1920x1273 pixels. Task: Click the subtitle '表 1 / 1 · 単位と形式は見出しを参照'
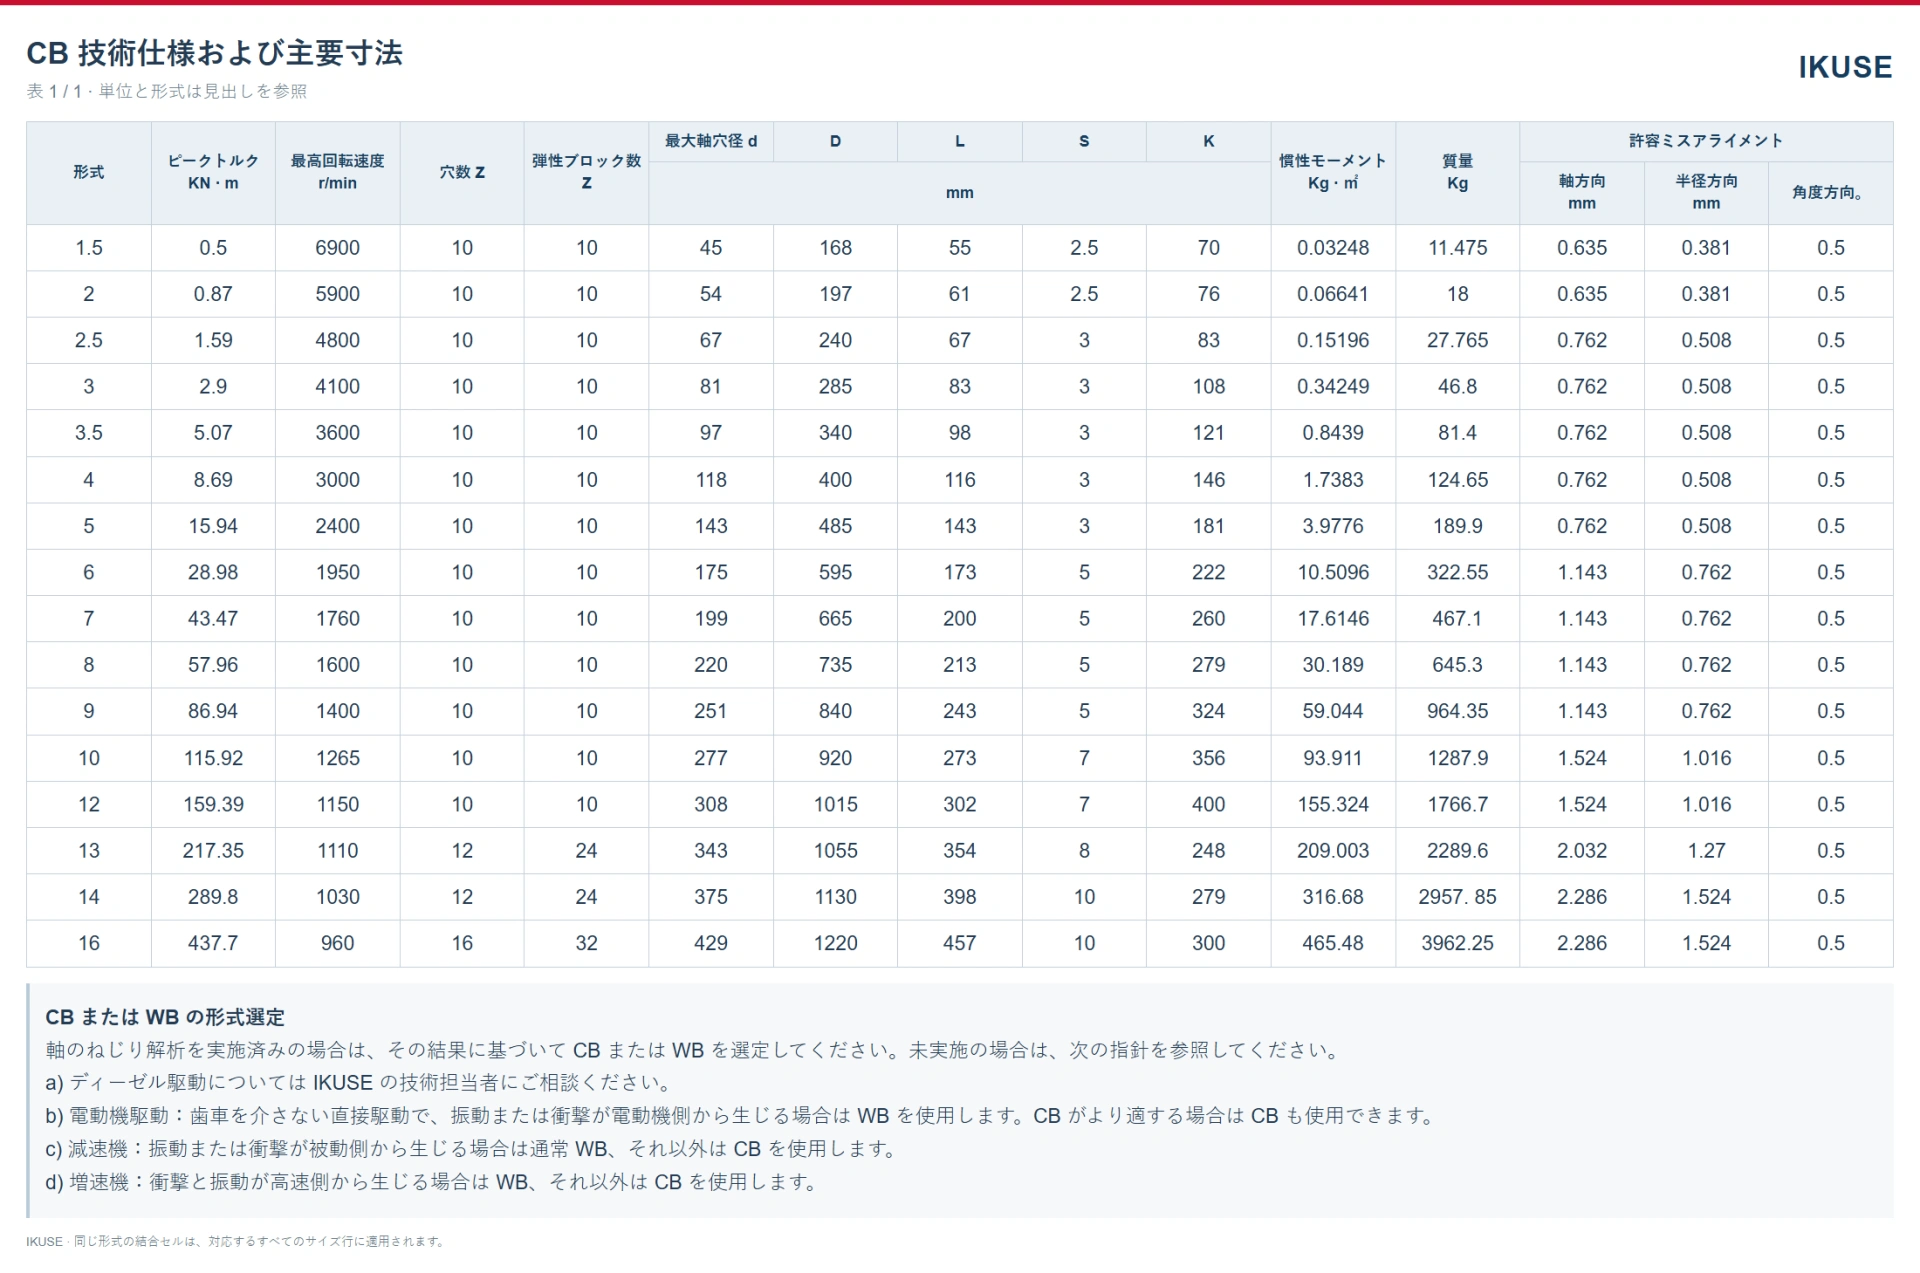(167, 91)
